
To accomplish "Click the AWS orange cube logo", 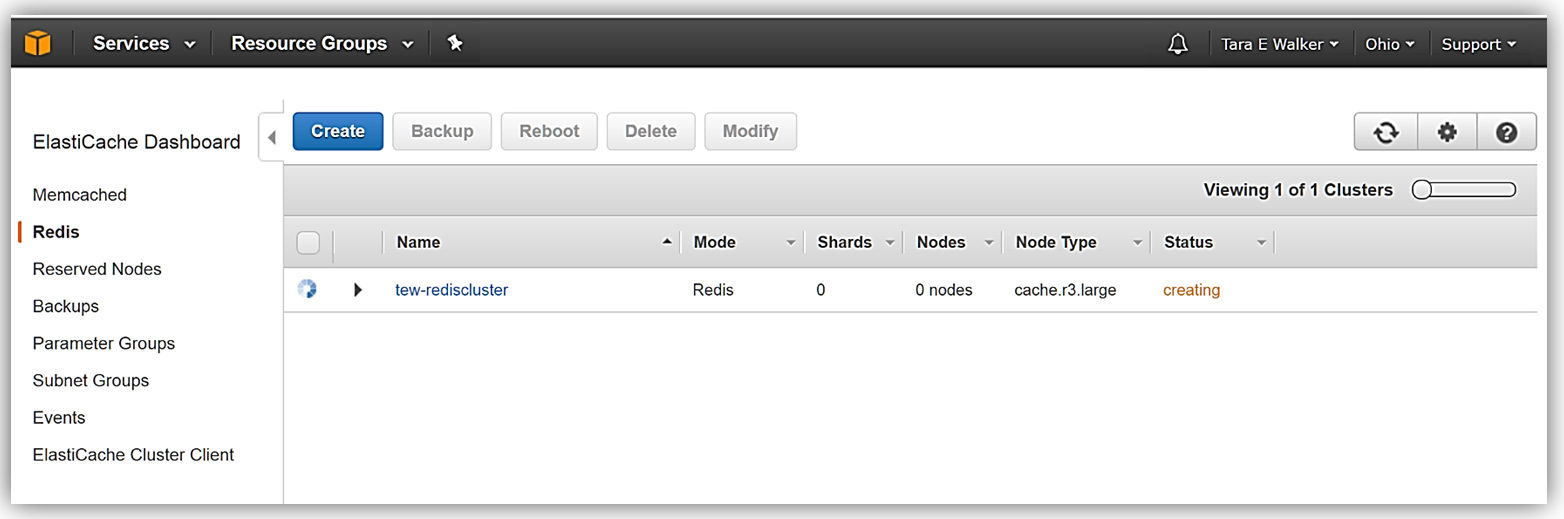I will click(x=38, y=44).
